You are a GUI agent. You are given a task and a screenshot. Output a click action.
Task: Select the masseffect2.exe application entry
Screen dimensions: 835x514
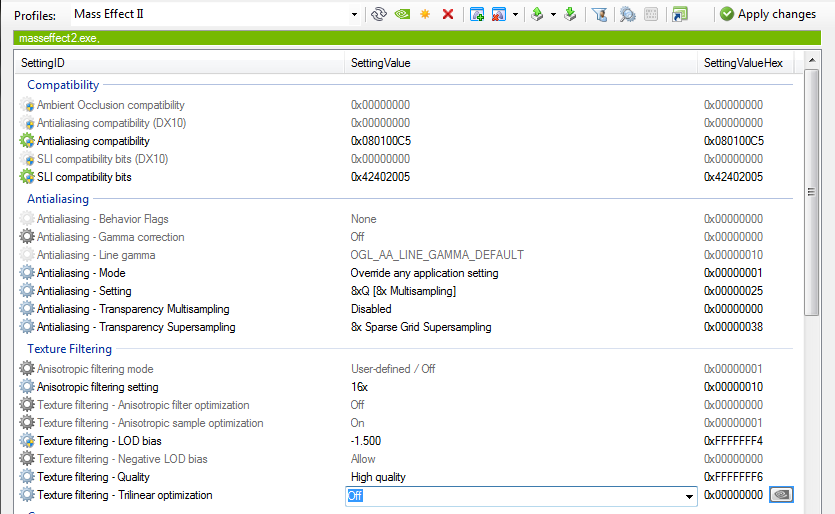coord(59,38)
